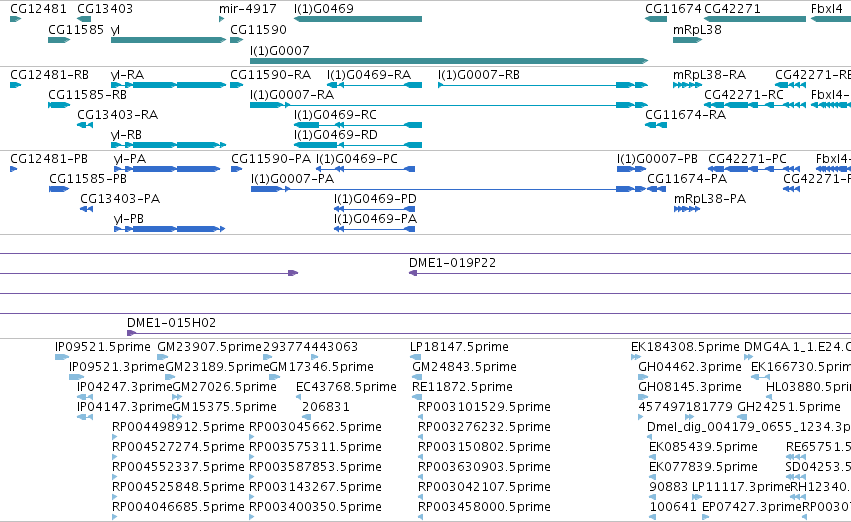Select the CG11674 gene label
851x522 pixels.
(672, 9)
